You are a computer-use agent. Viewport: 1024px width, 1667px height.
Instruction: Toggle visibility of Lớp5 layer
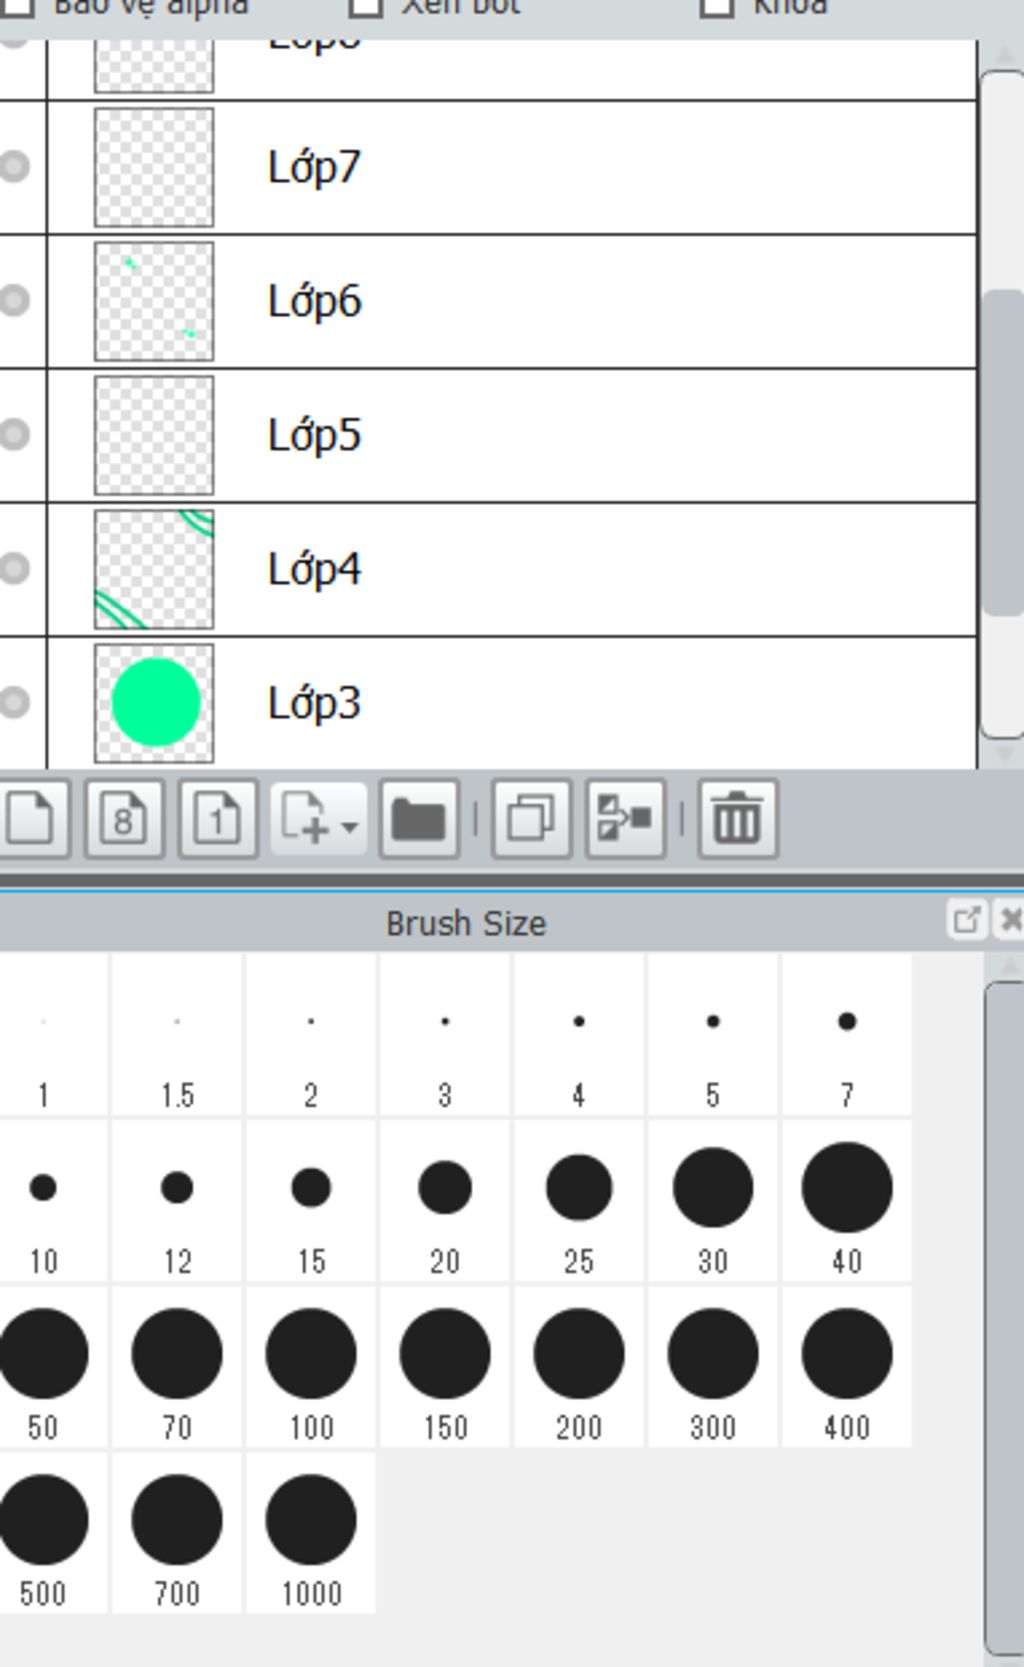(x=14, y=434)
